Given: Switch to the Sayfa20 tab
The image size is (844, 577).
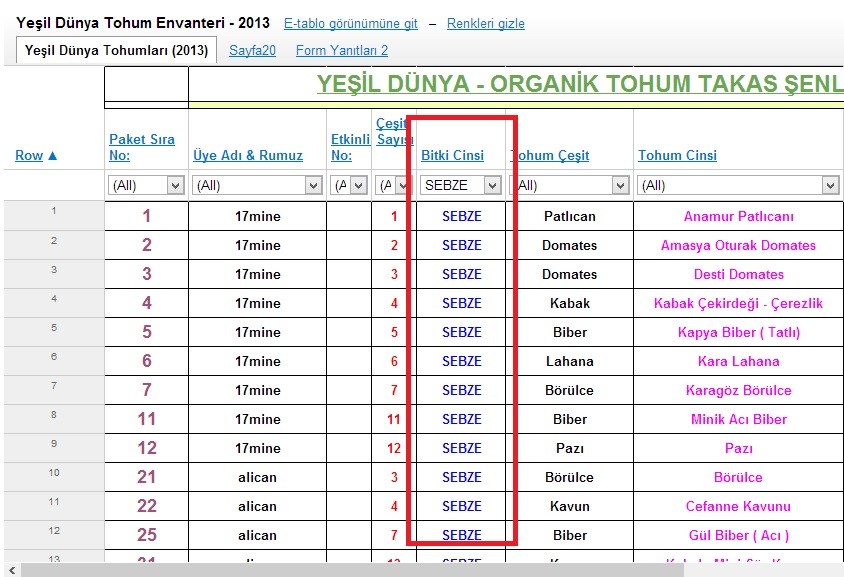Looking at the screenshot, I should point(252,49).
